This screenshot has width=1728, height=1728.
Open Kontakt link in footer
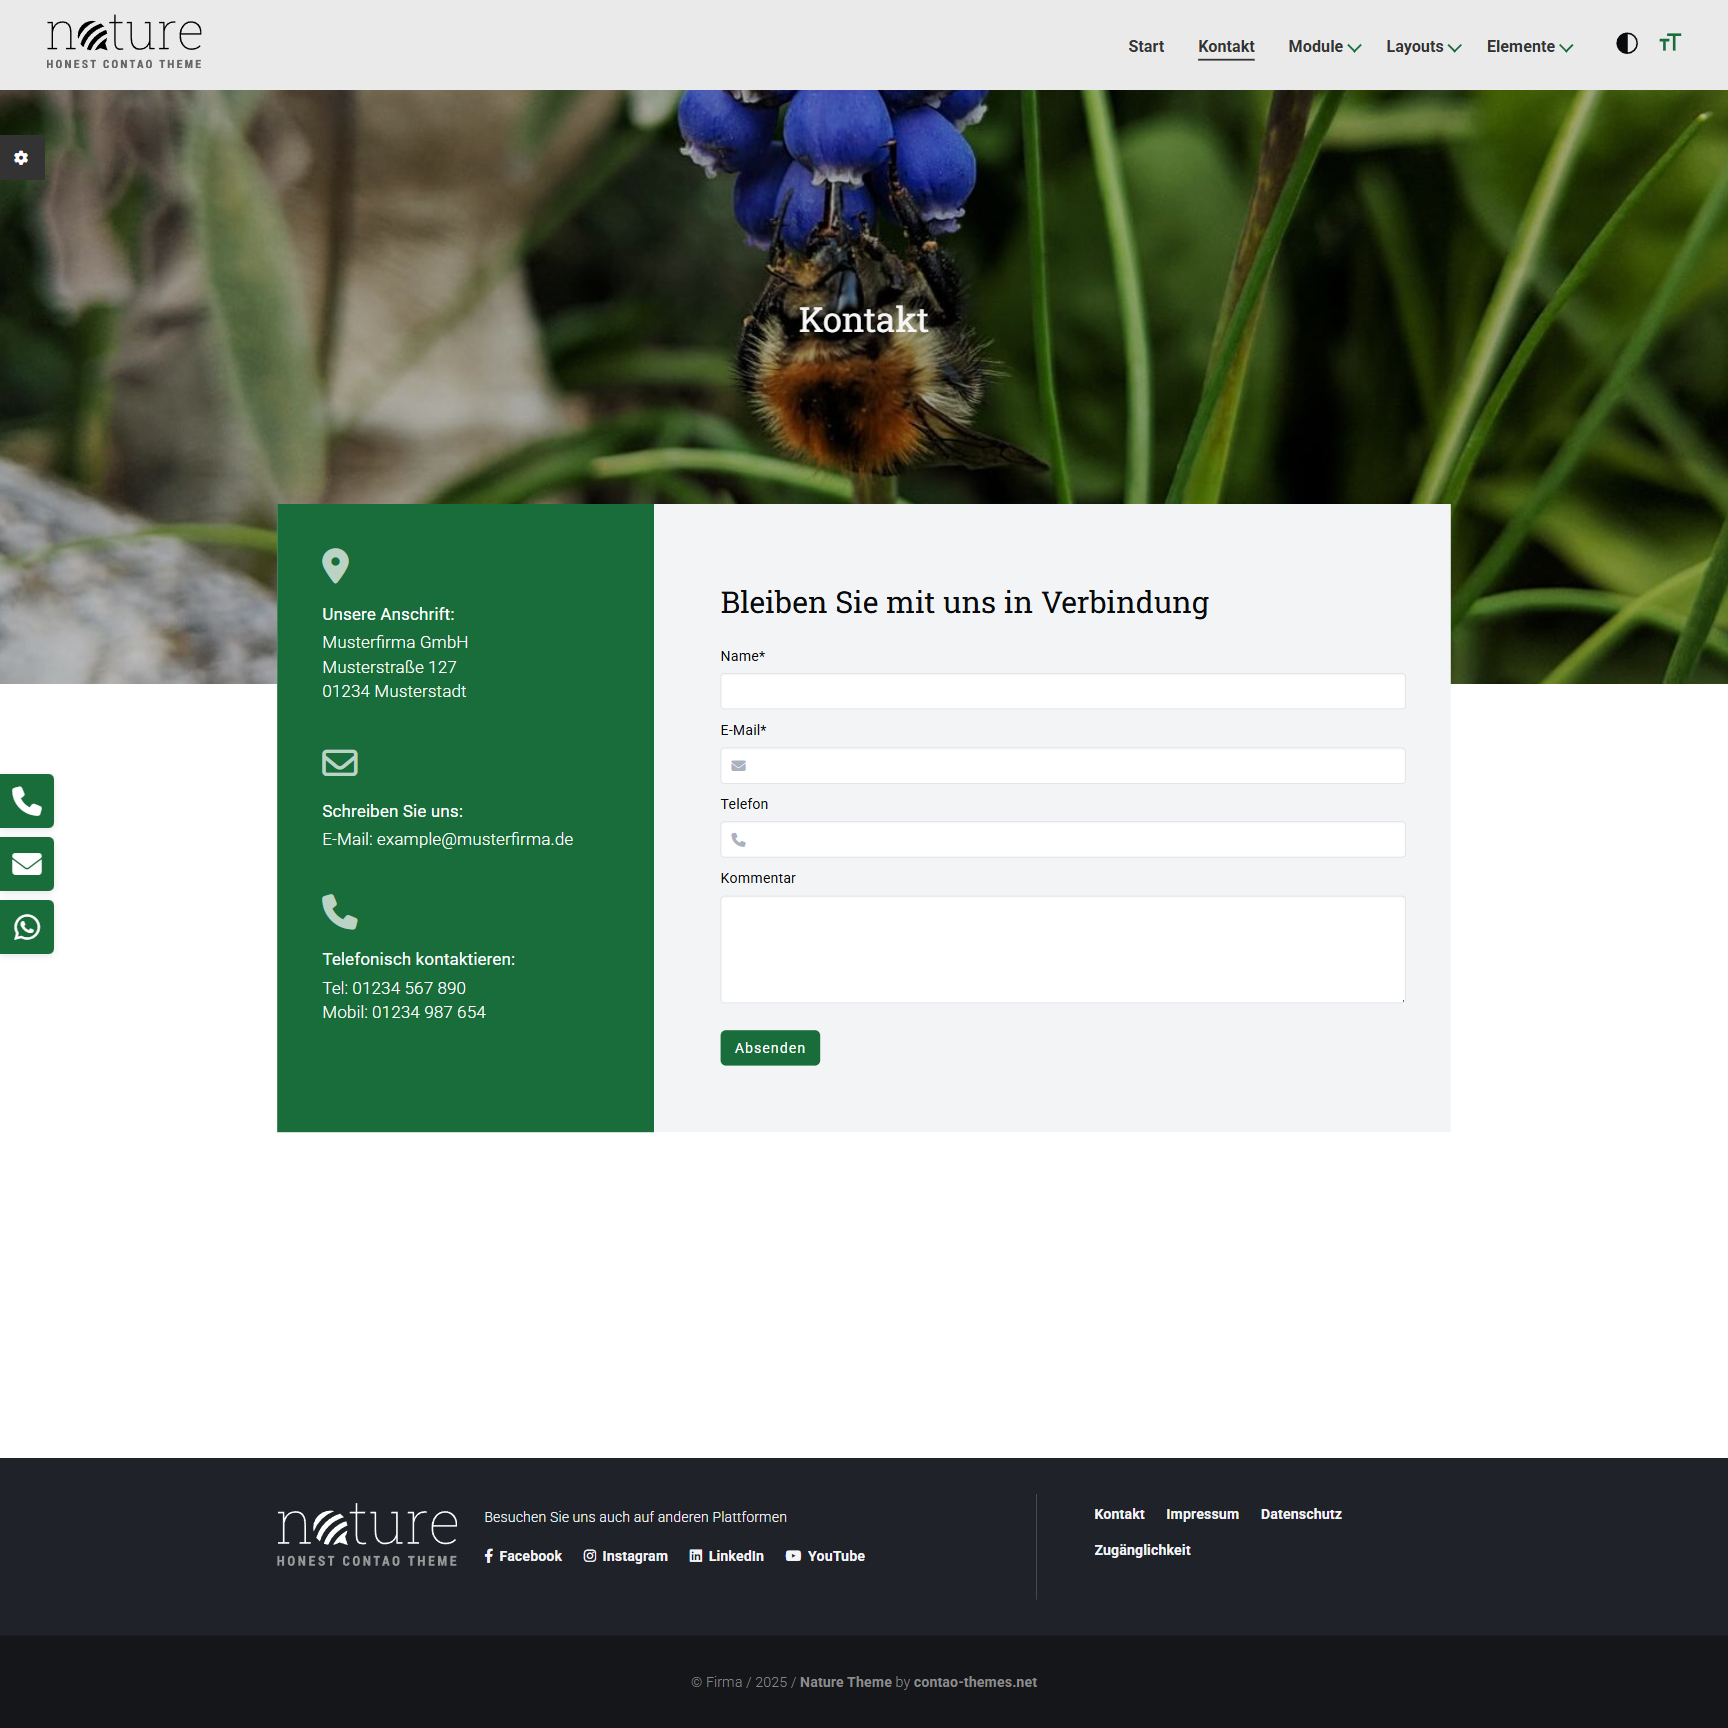[1119, 1514]
